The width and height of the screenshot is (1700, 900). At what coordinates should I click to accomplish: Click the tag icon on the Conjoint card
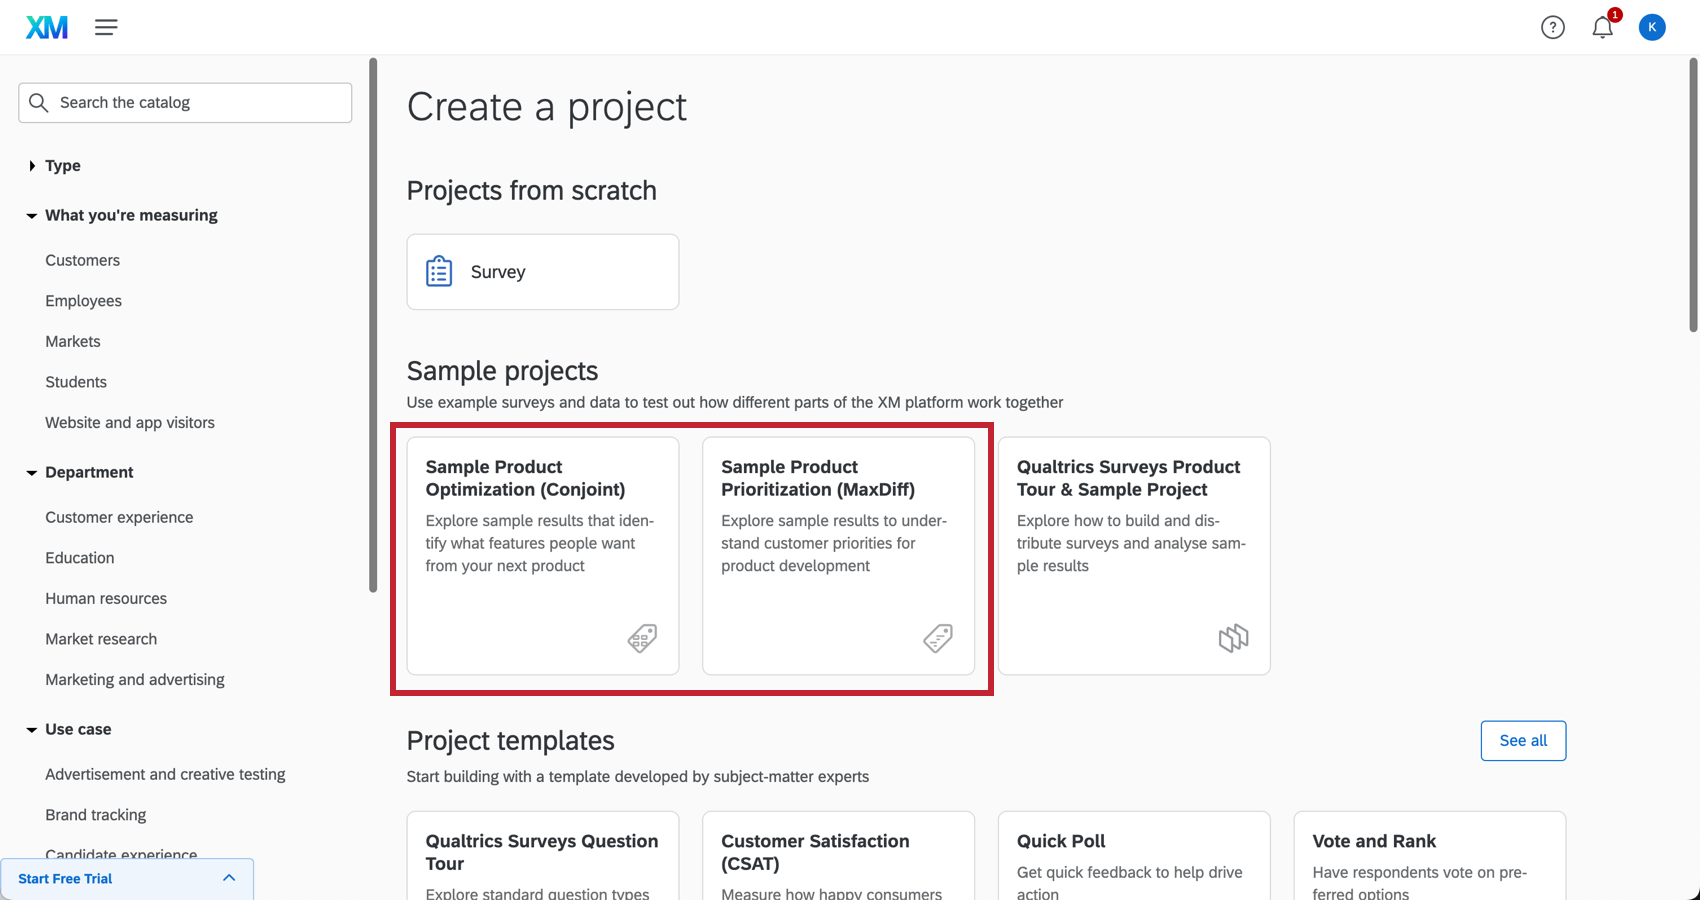pyautogui.click(x=643, y=638)
